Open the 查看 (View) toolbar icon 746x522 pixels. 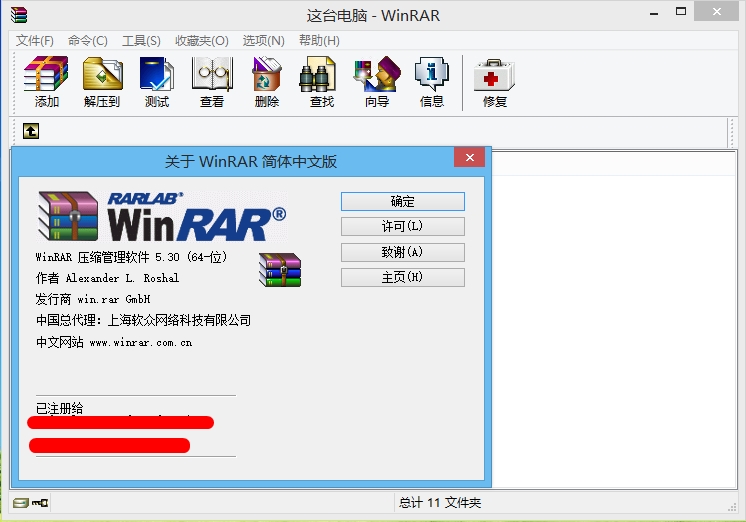point(212,81)
